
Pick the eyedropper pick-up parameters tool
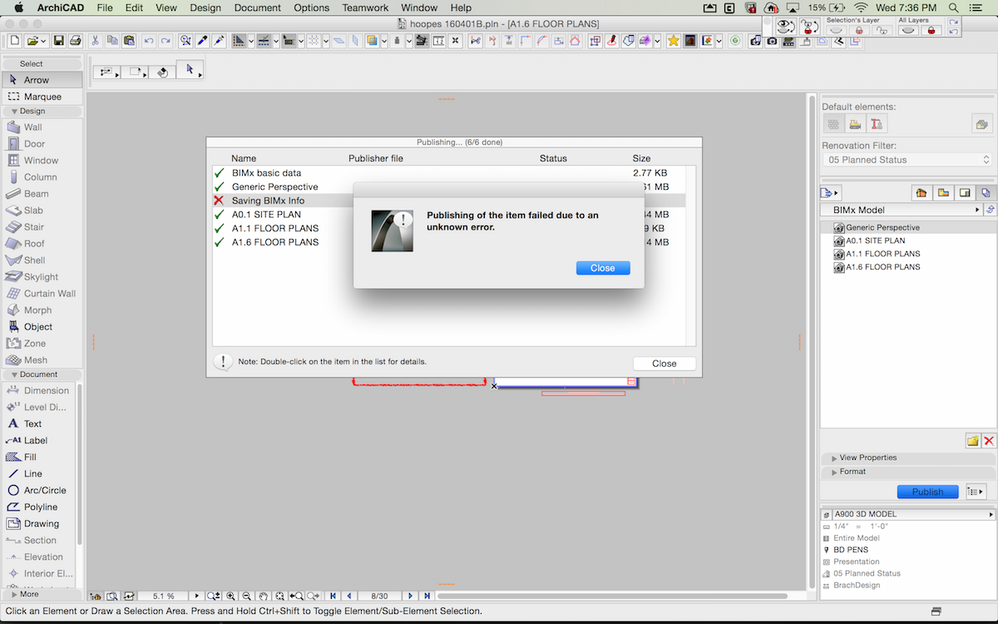tap(202, 41)
